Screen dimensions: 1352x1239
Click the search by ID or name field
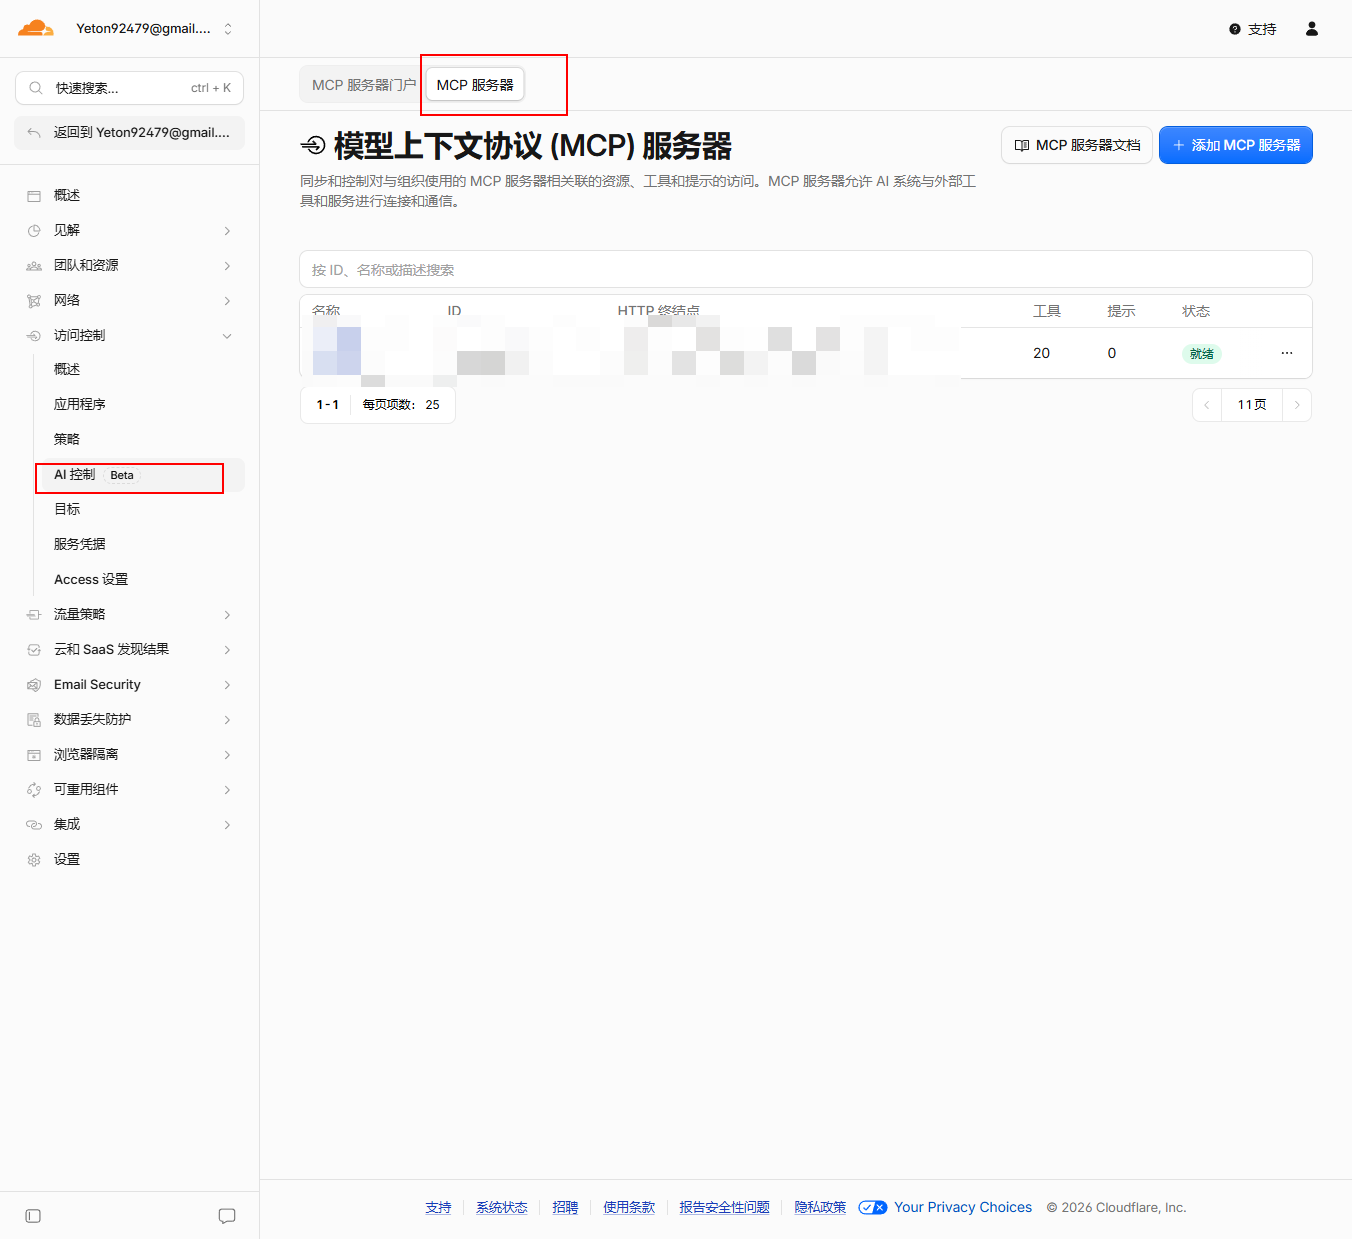(806, 269)
